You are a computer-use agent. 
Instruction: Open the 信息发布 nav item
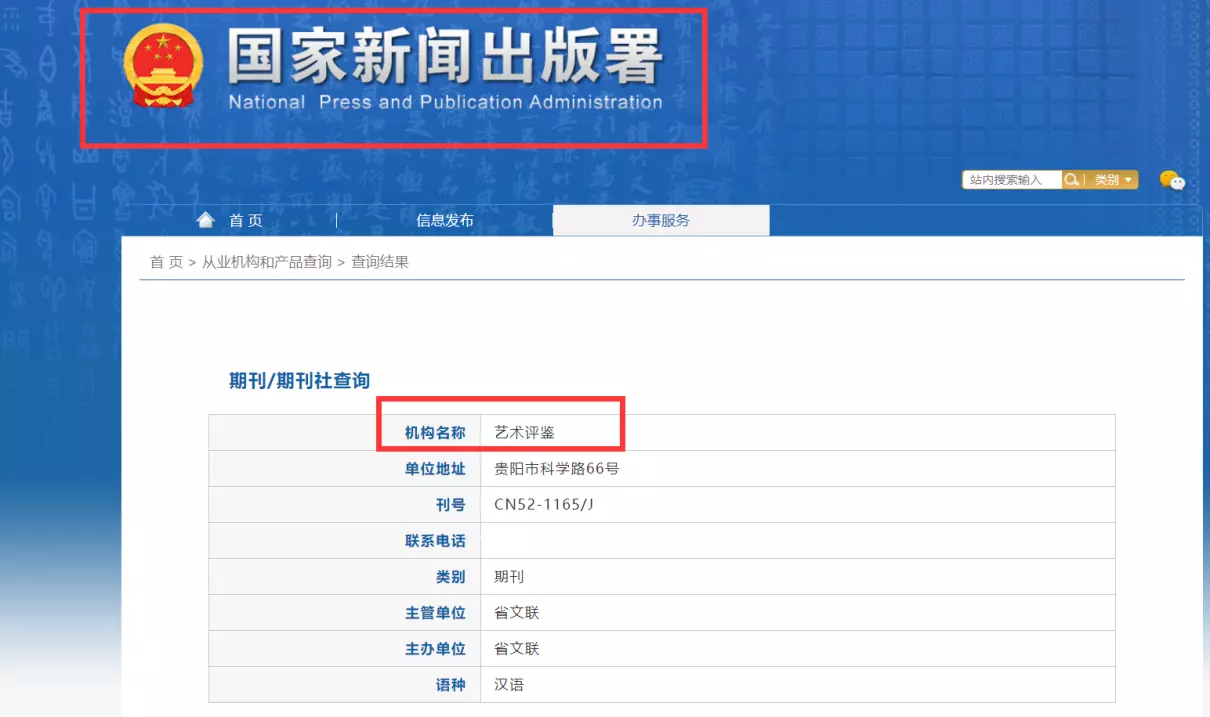(445, 220)
